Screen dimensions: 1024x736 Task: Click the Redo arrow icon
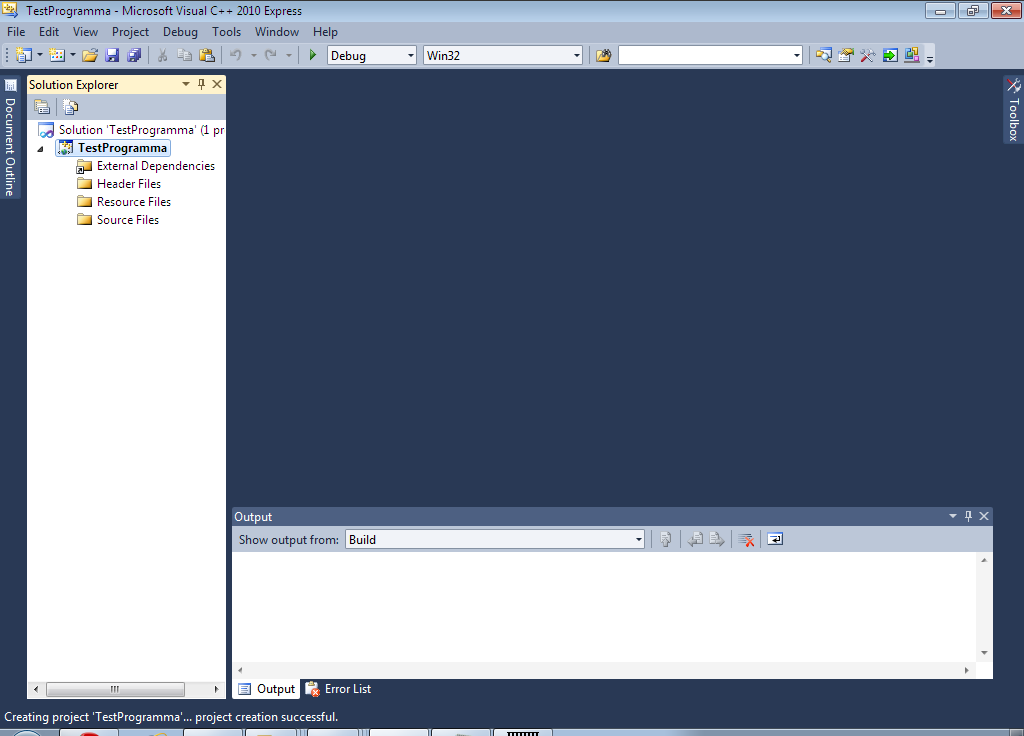[x=271, y=56]
